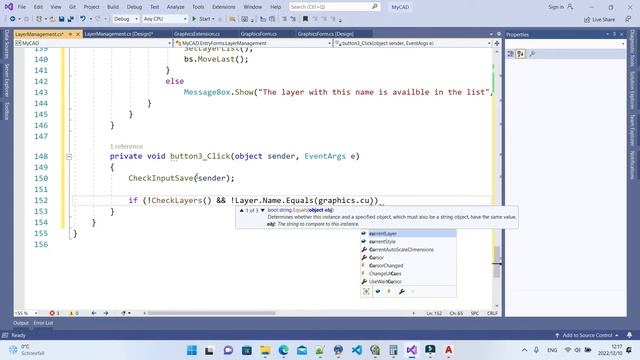Open the Extensions menu

pyautogui.click(x=224, y=7)
